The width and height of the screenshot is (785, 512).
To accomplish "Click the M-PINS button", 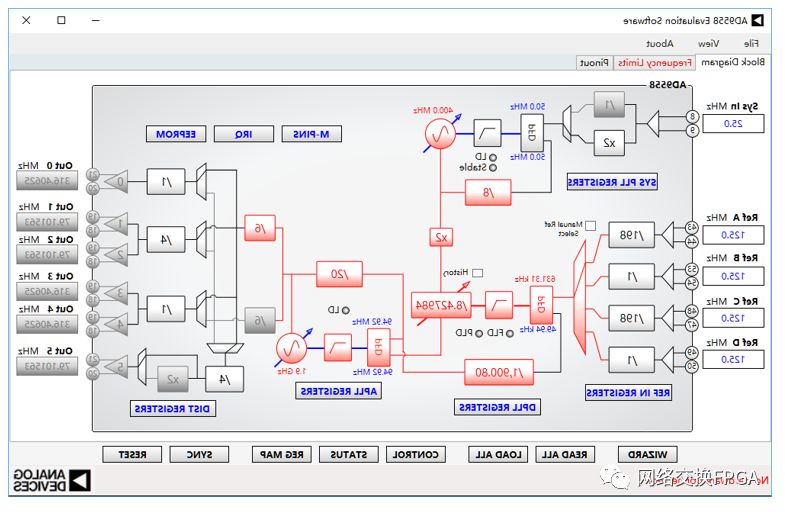I will pyautogui.click(x=311, y=134).
